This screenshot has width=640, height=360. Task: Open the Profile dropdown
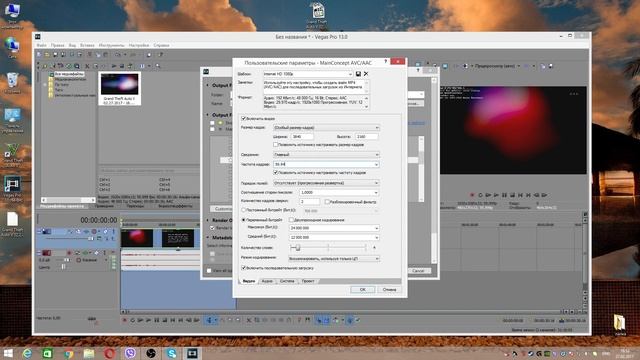tap(326, 155)
